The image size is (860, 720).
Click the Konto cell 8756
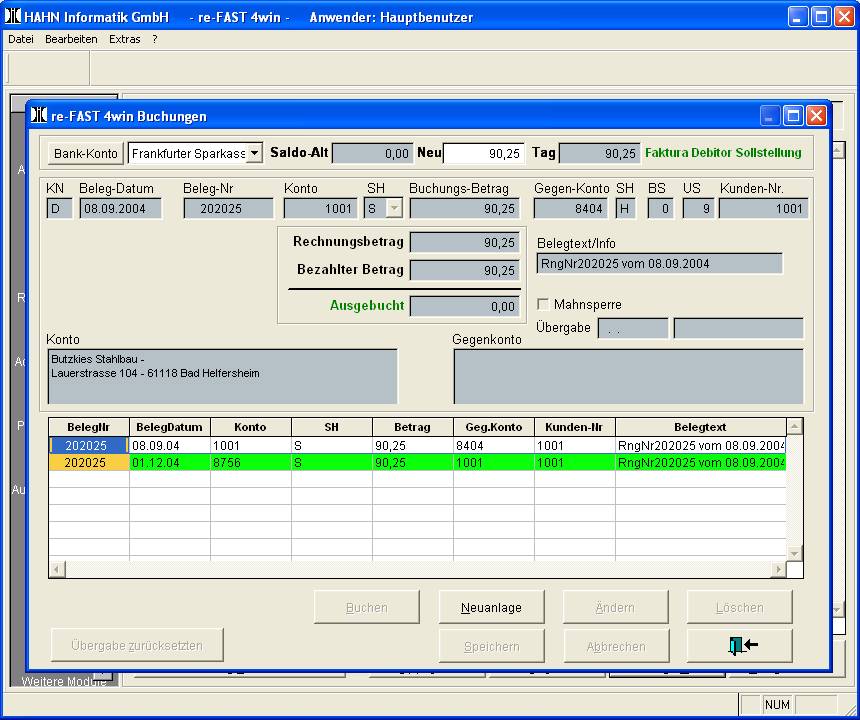251,462
